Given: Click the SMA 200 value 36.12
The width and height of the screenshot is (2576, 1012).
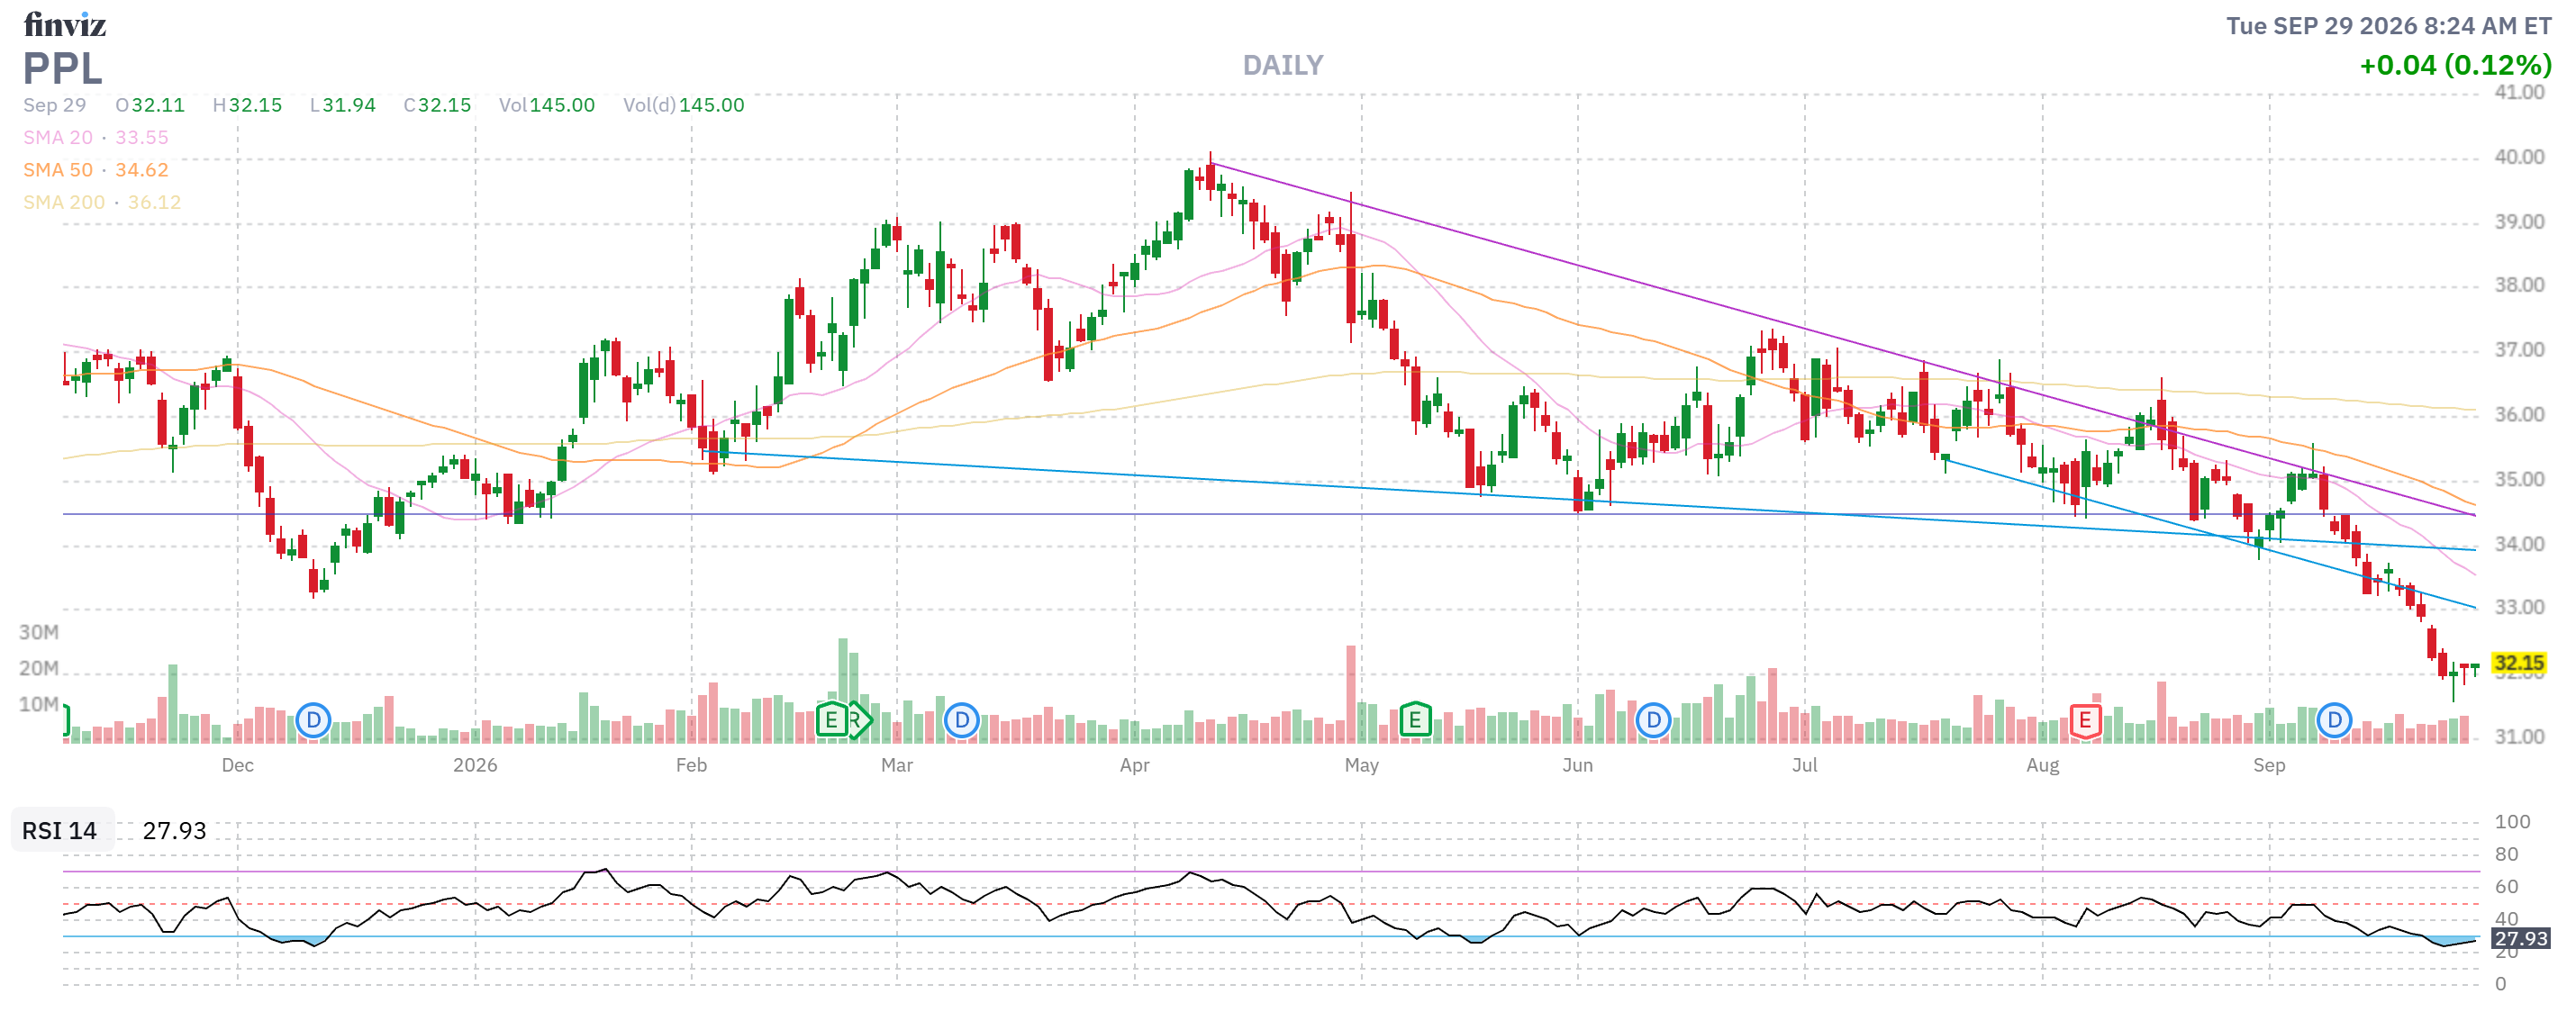Looking at the screenshot, I should [154, 202].
